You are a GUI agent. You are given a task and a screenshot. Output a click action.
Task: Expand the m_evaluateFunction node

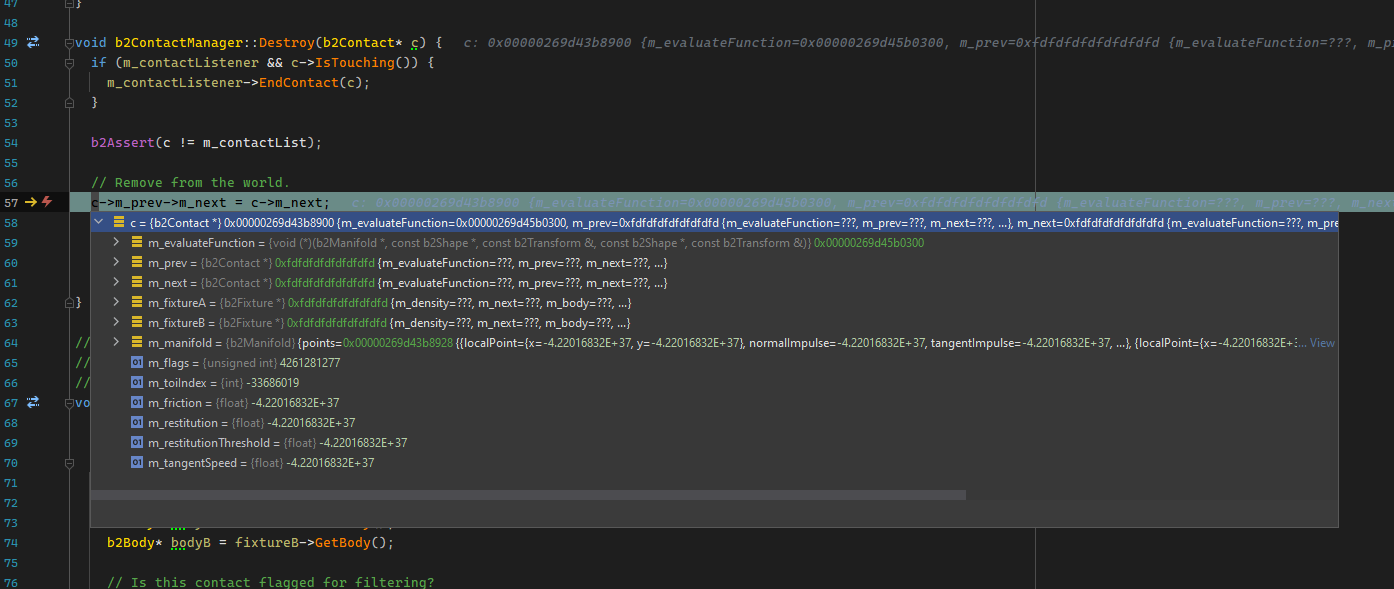pyautogui.click(x=116, y=242)
